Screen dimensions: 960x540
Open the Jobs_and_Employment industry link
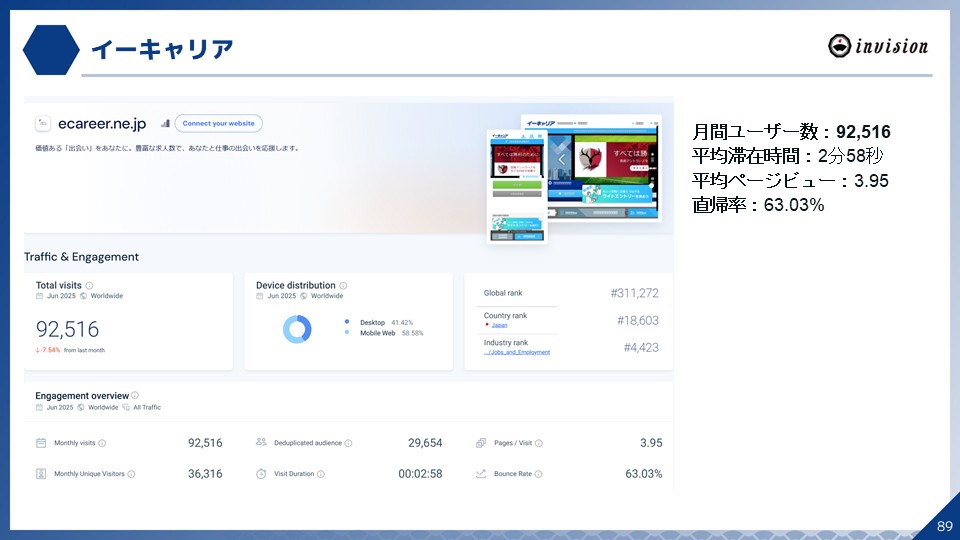[517, 352]
